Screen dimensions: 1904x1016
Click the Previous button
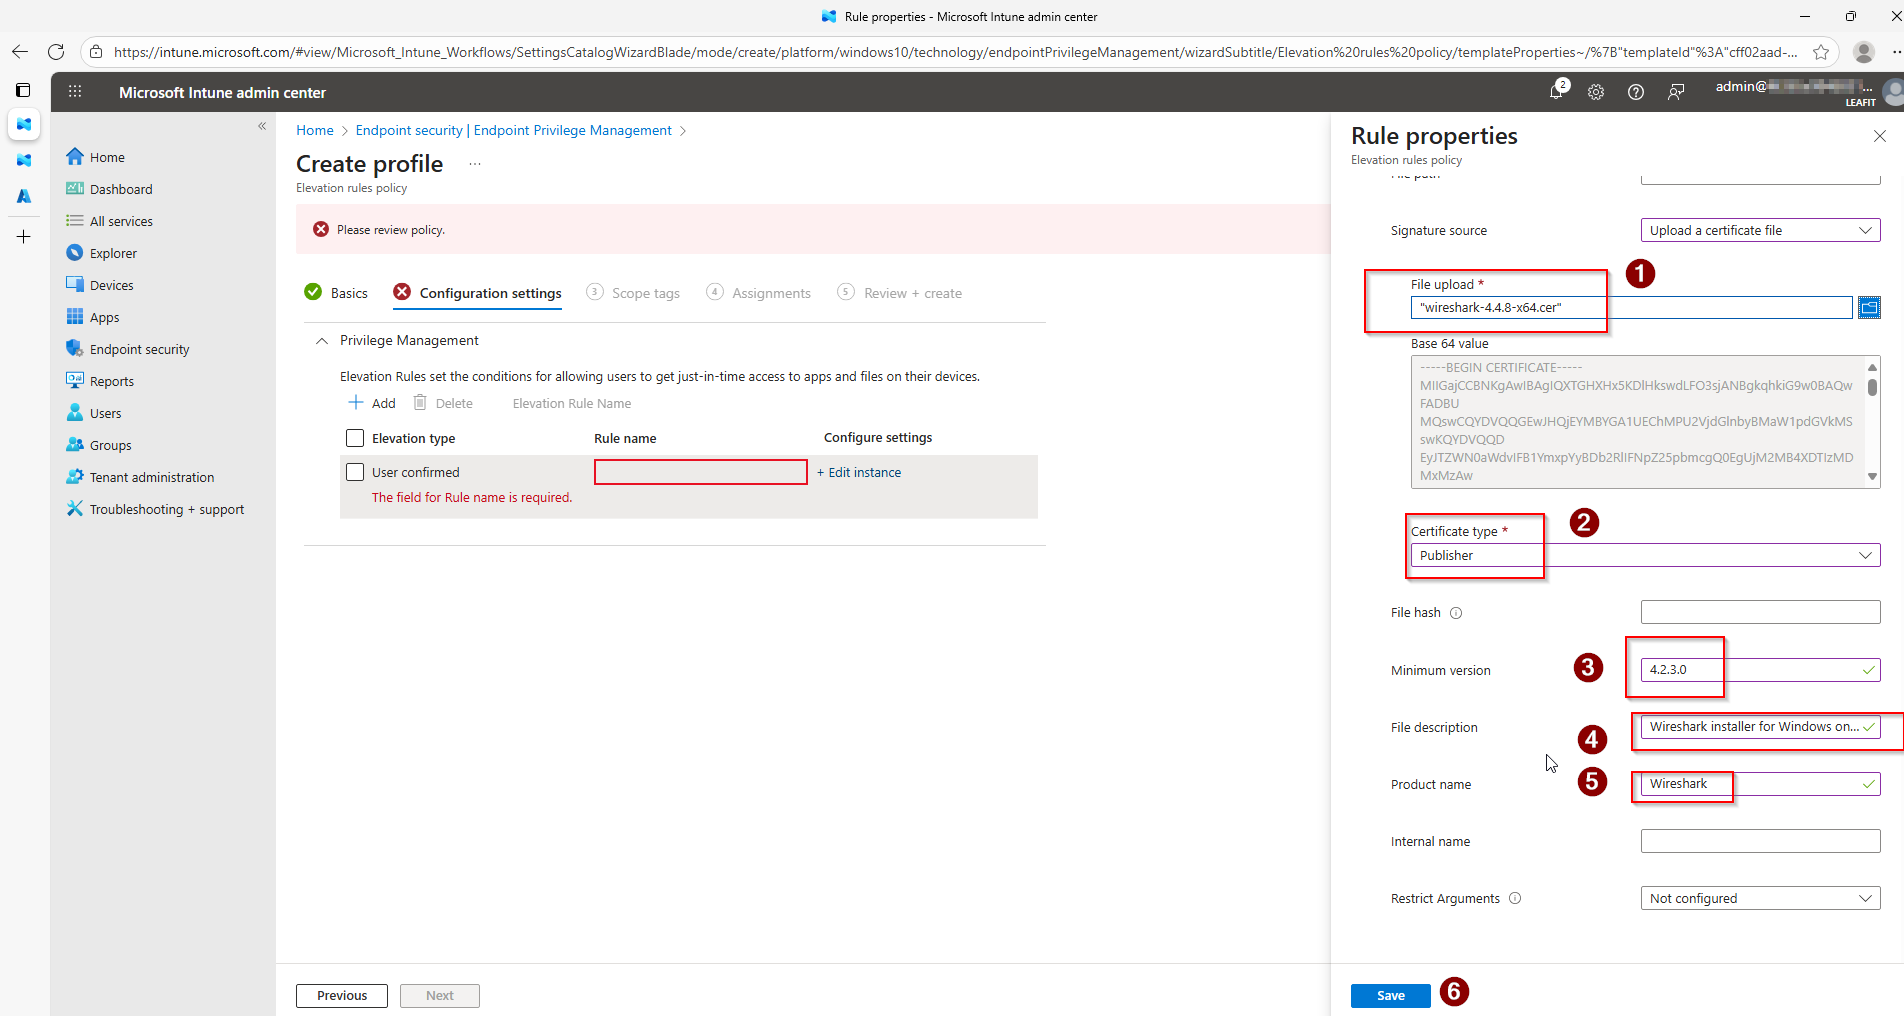coord(342,996)
